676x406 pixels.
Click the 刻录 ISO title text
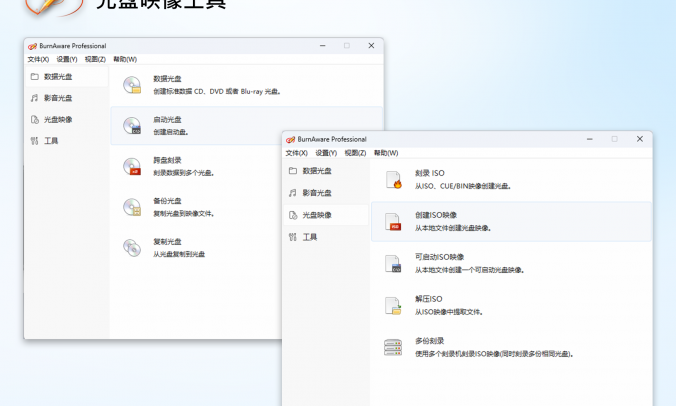point(430,173)
